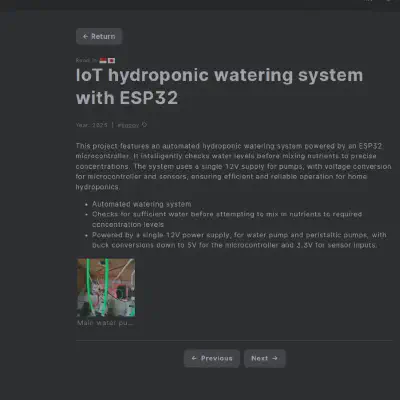The width and height of the screenshot is (400, 400).
Task: Open the main water pump thumbnail image
Action: pos(106,287)
